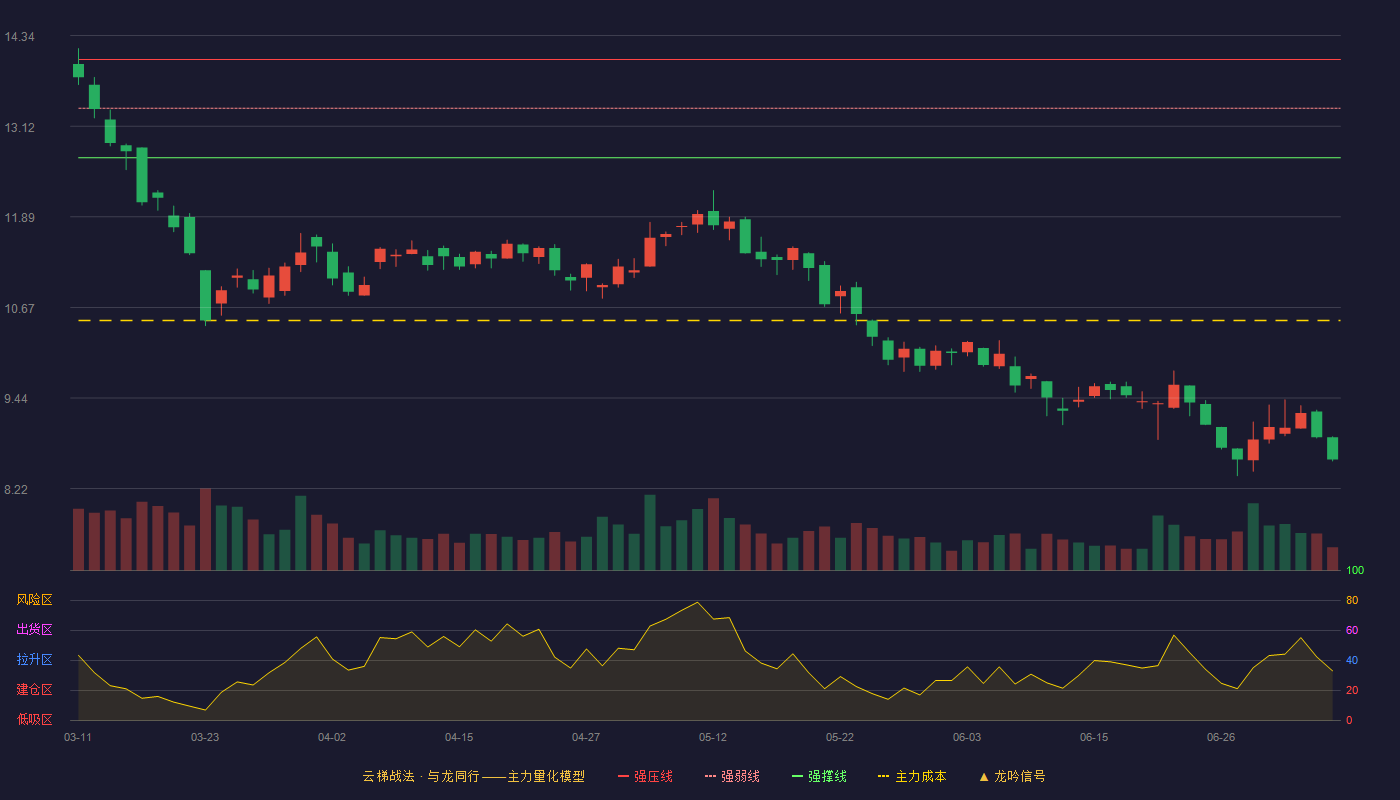Image resolution: width=1400 pixels, height=800 pixels.
Task: Click the 11.89 price axis label
Action: [x=19, y=218]
